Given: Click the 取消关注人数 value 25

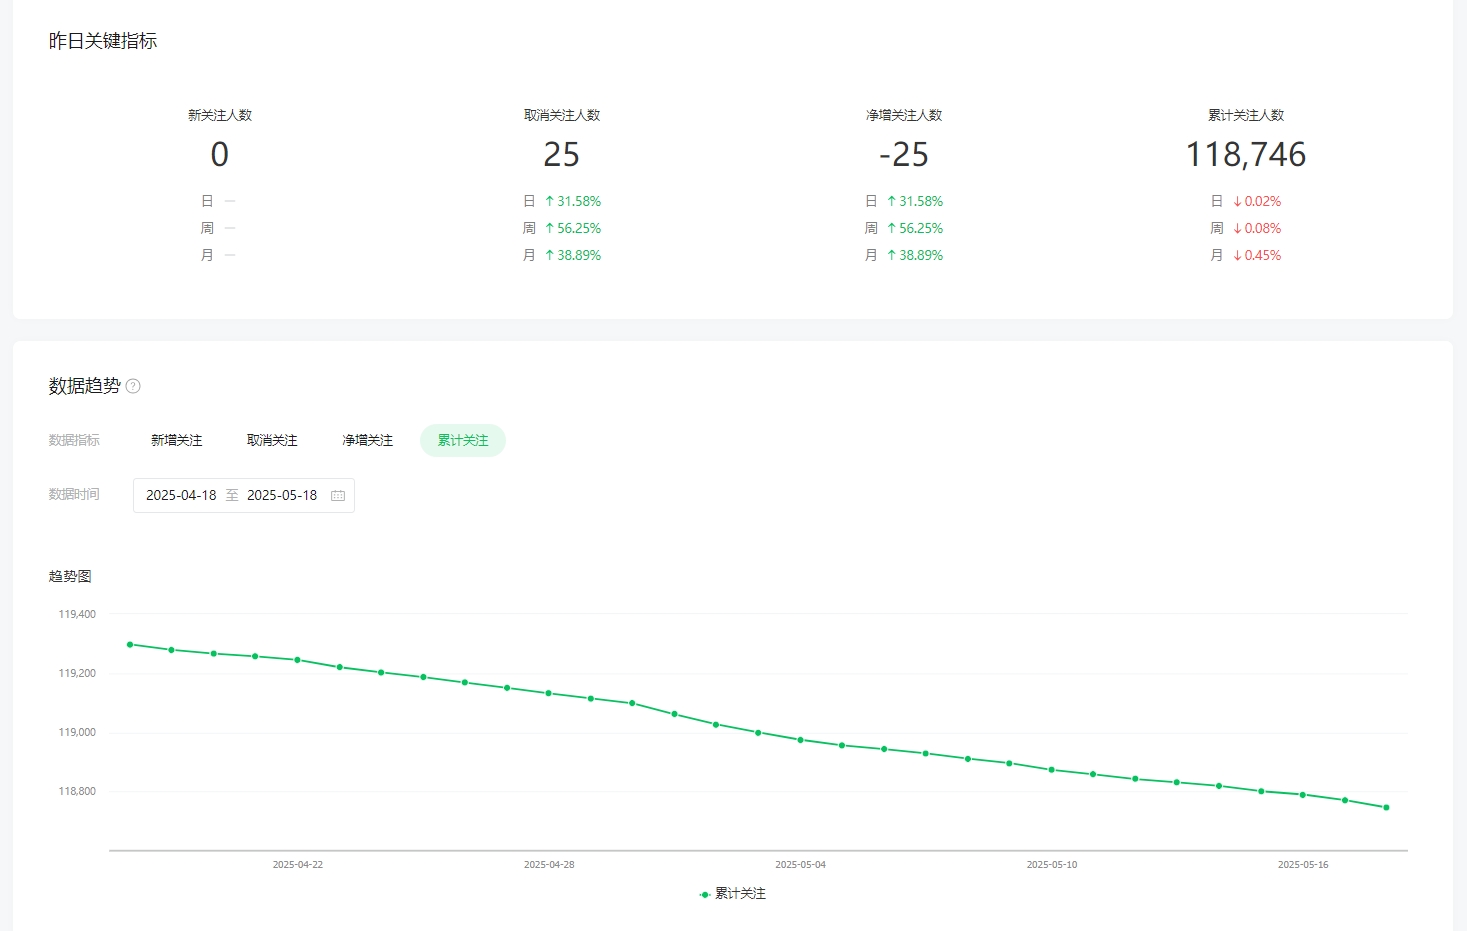Looking at the screenshot, I should coord(562,154).
